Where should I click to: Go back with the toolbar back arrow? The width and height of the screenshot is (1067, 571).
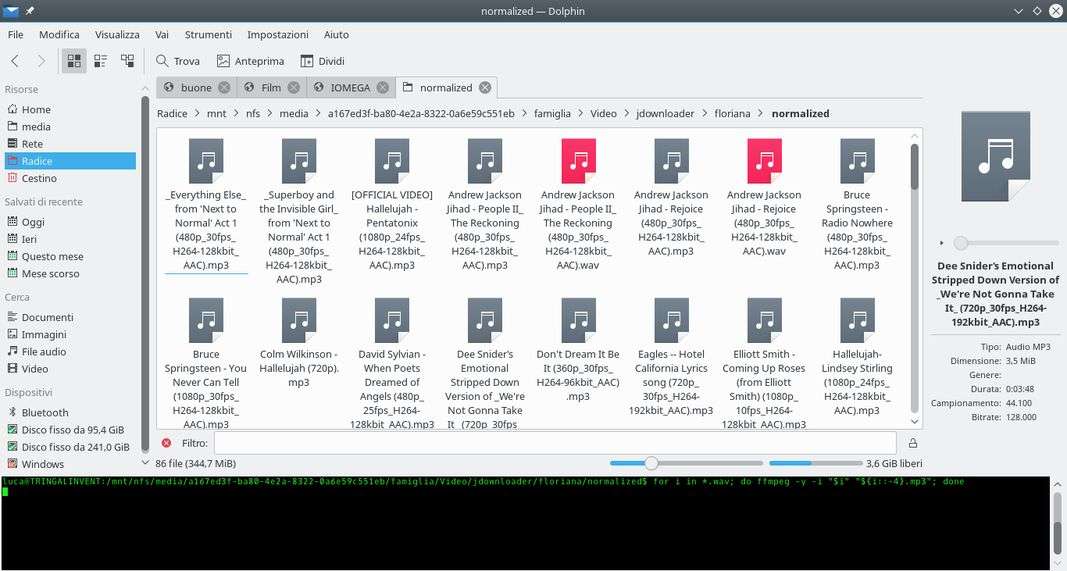click(x=15, y=61)
